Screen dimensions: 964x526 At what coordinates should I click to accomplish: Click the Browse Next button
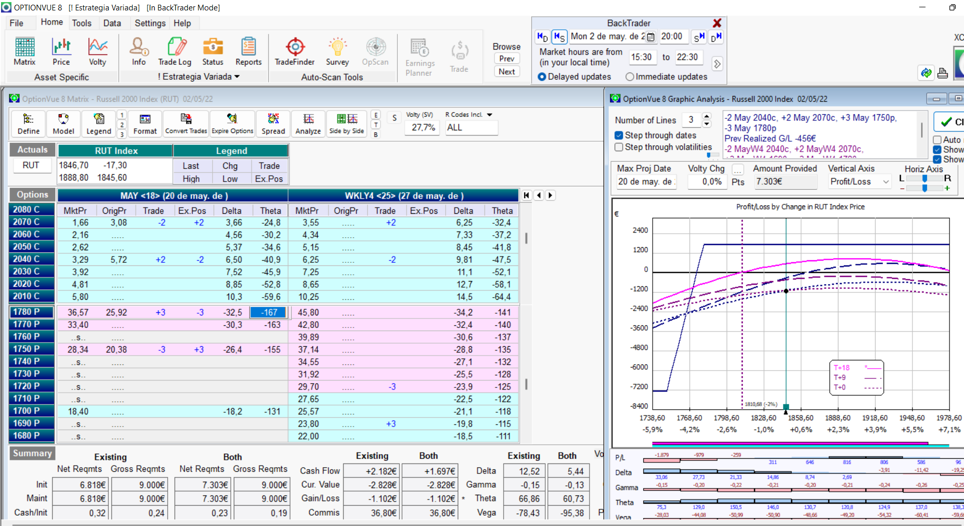point(507,71)
